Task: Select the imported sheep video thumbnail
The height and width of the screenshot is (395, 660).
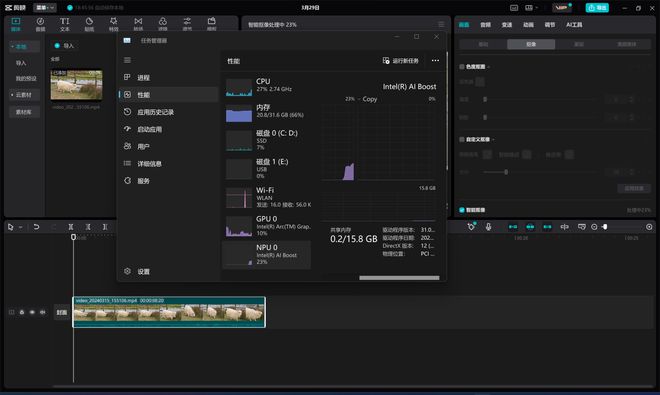Action: (76, 85)
